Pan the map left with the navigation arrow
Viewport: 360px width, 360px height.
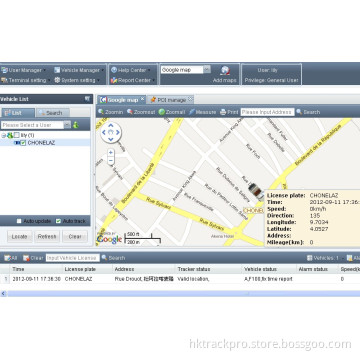point(104,133)
